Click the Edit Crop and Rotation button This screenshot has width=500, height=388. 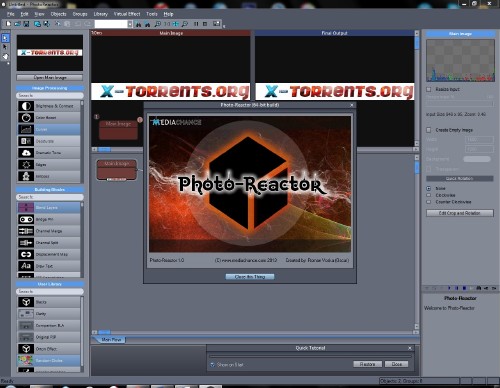460,213
